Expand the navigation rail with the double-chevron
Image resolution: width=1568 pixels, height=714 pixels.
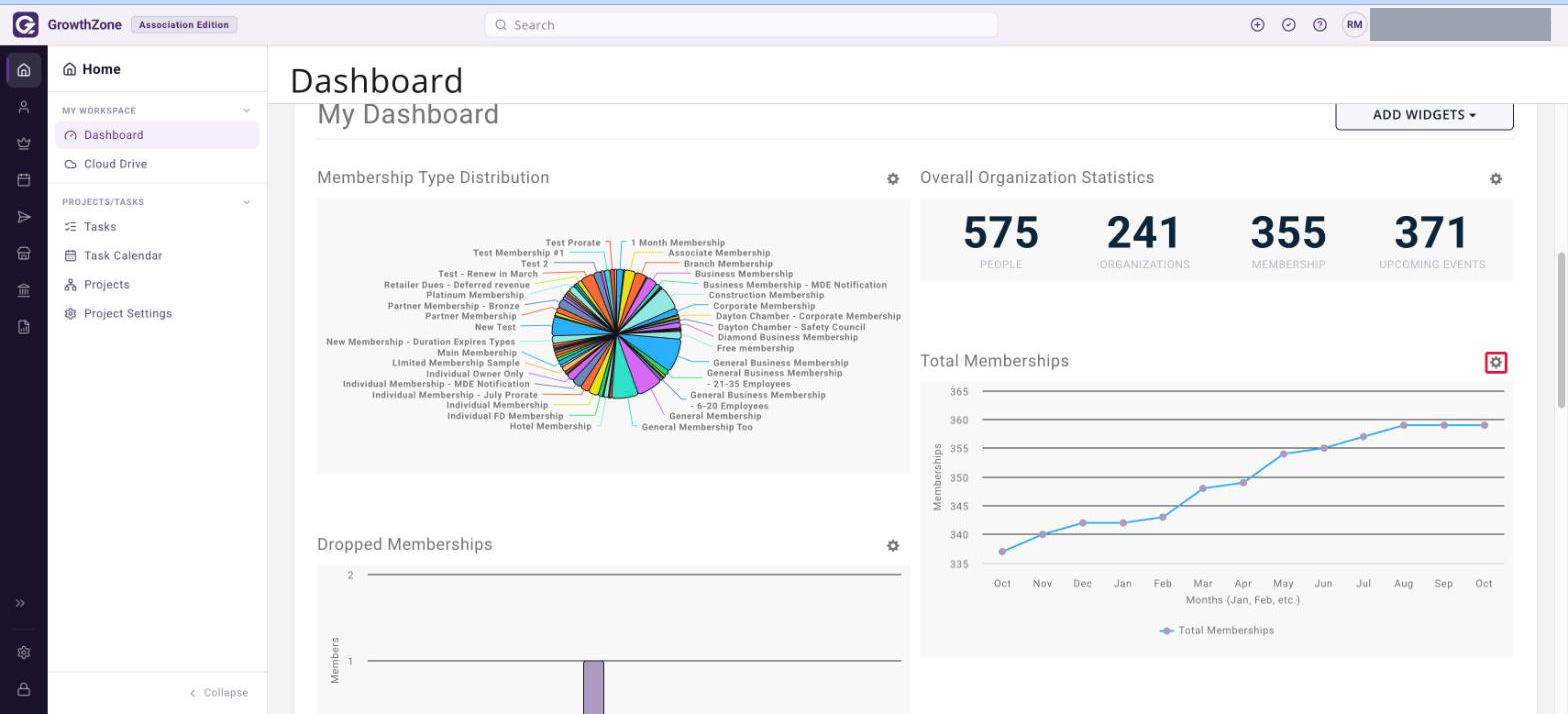[x=20, y=603]
